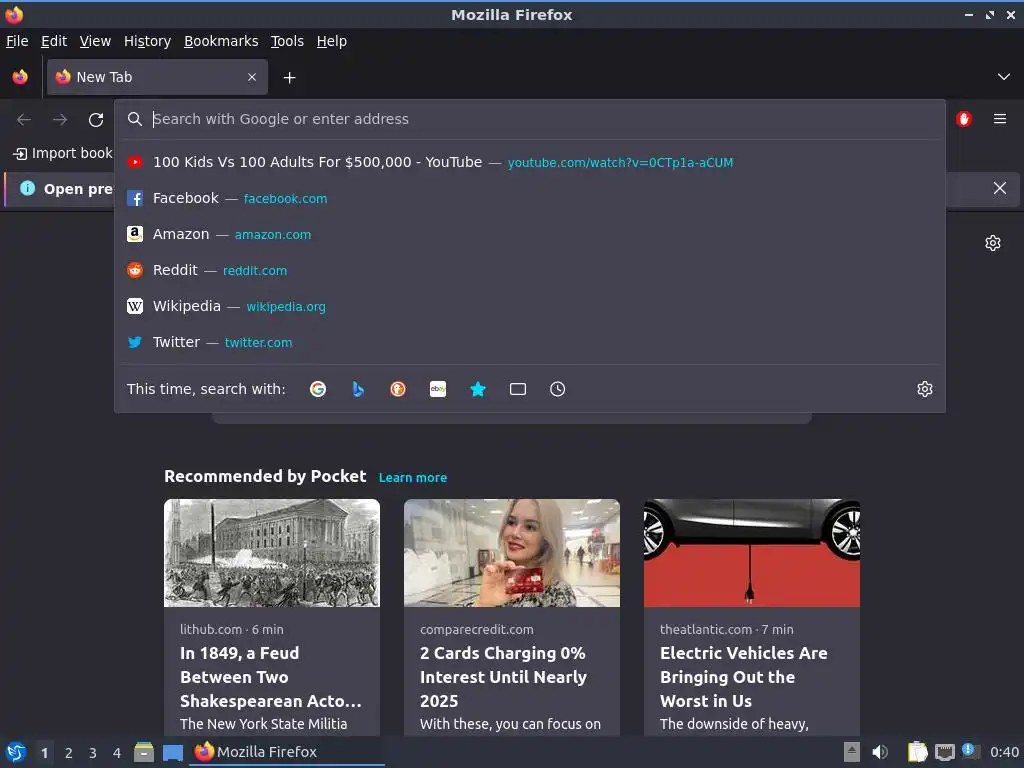Image resolution: width=1024 pixels, height=768 pixels.
Task: Search this time with DuckDuckGo icon
Action: pyautogui.click(x=398, y=389)
